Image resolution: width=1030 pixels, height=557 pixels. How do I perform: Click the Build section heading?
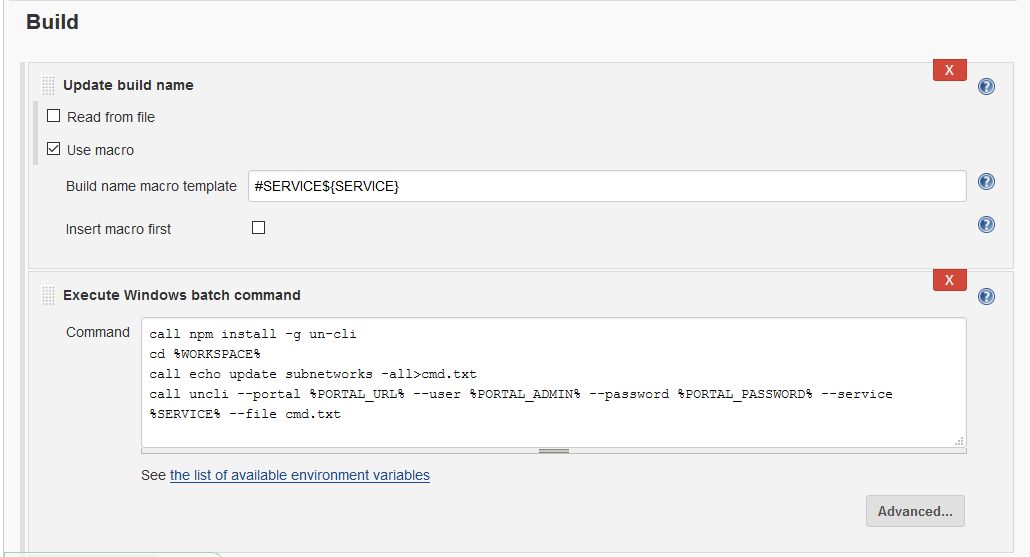coord(52,22)
